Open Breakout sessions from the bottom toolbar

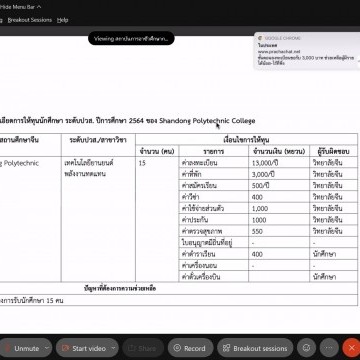coord(255,348)
